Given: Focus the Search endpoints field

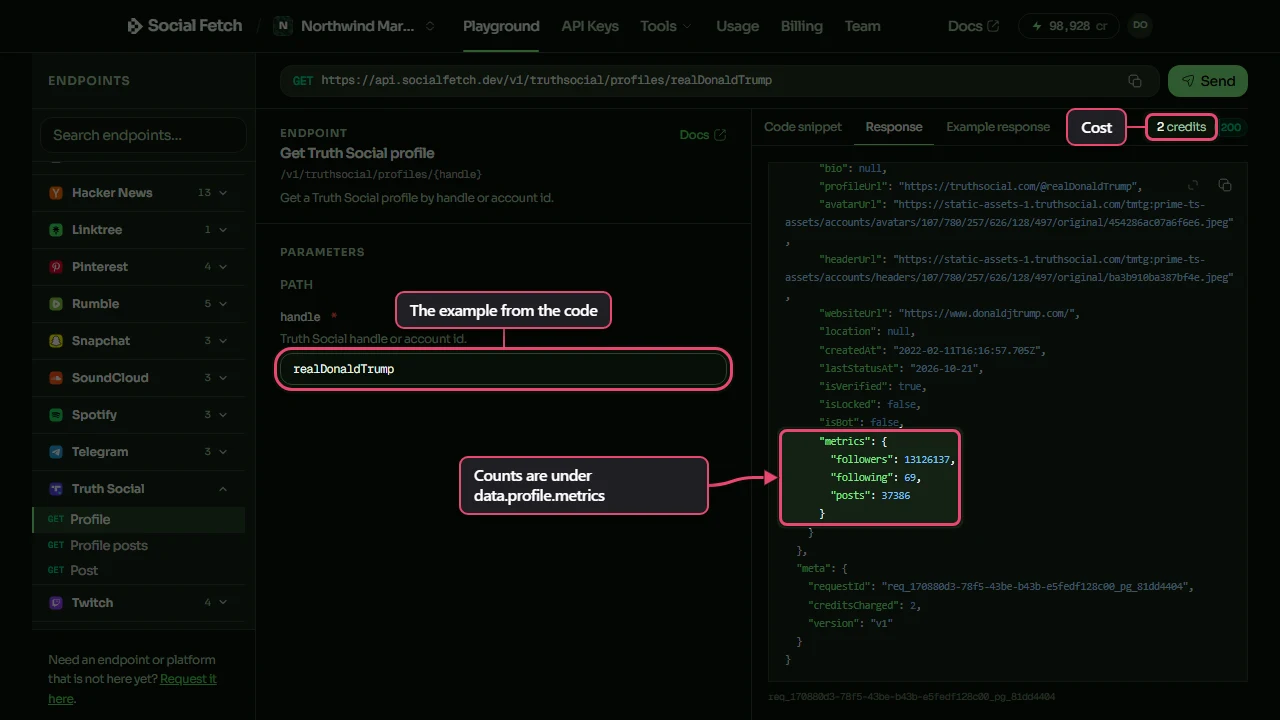Looking at the screenshot, I should 143,135.
